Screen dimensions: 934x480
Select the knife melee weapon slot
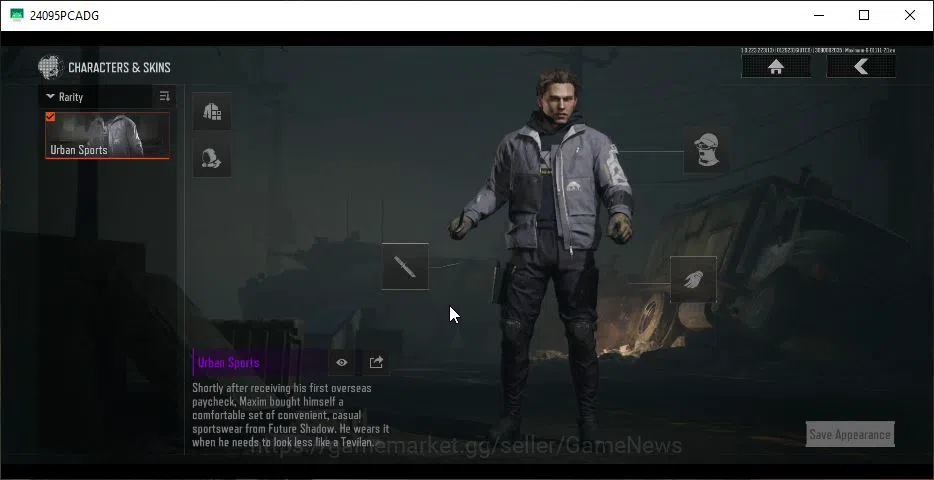pos(405,267)
